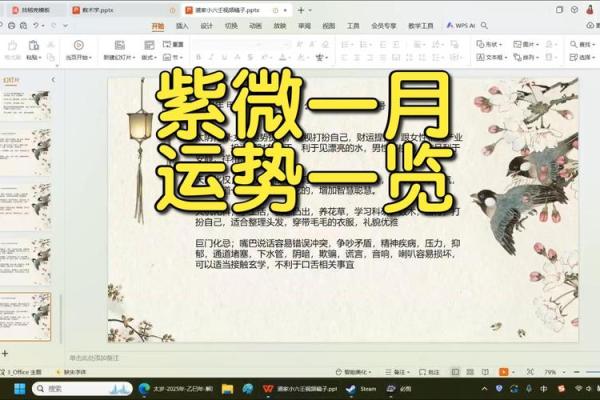This screenshot has width=600, height=400.
Task: Open the 动画 (Animation) ribbon tab
Action: (255, 26)
